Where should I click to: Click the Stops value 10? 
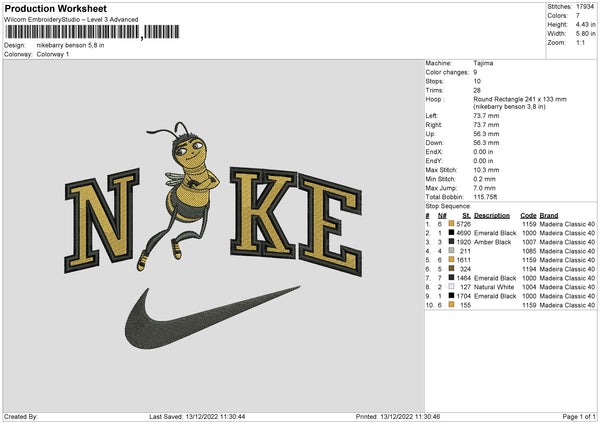click(477, 81)
